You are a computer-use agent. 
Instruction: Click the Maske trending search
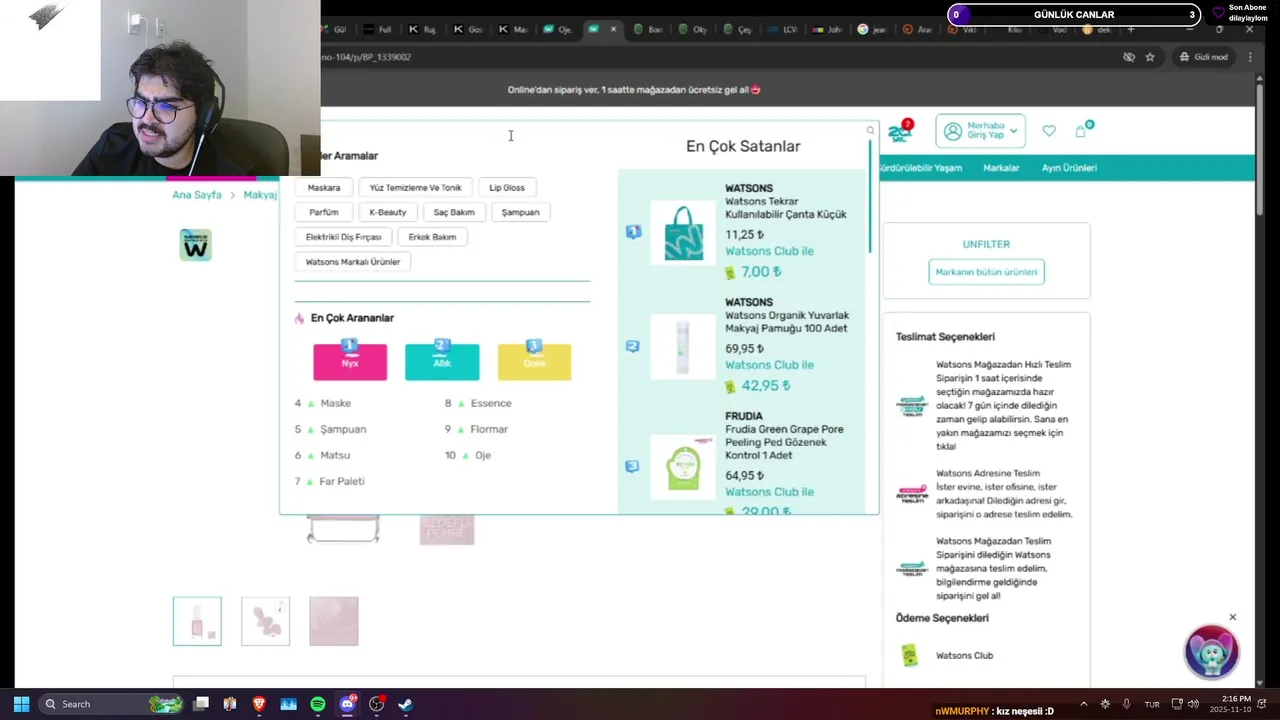click(335, 403)
